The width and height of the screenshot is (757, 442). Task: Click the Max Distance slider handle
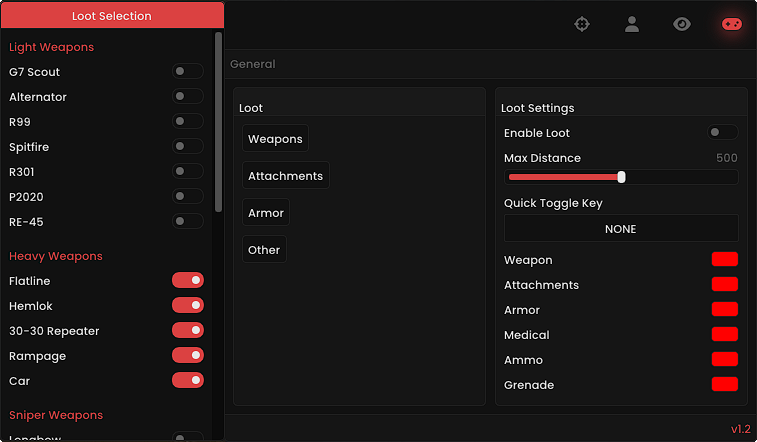coord(622,177)
